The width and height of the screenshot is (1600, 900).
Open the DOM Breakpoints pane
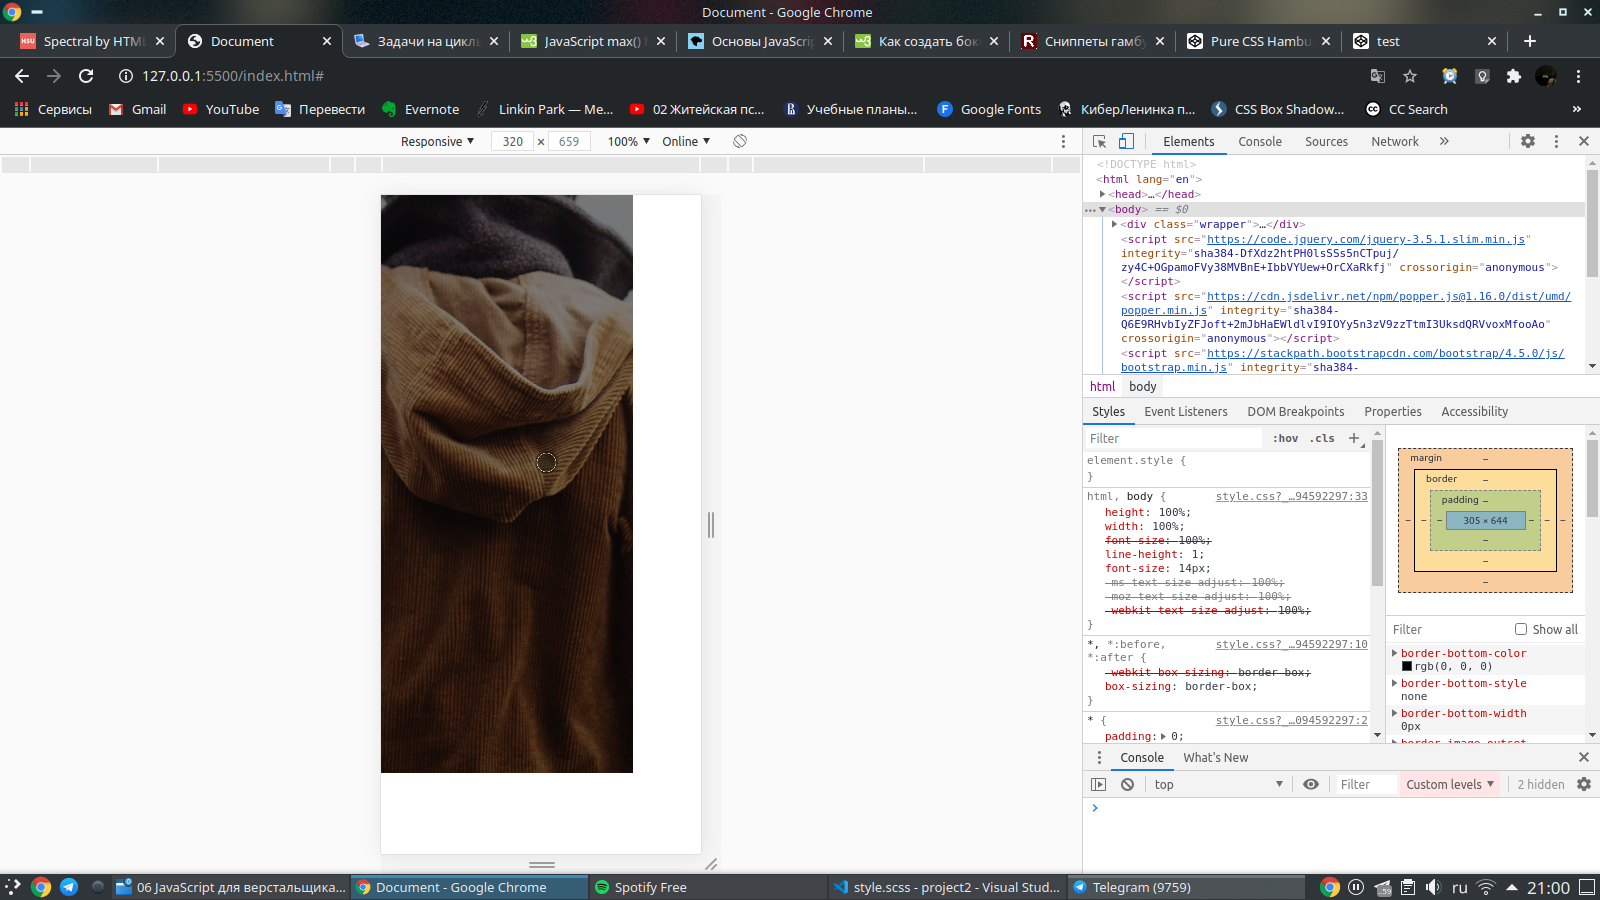point(1296,411)
